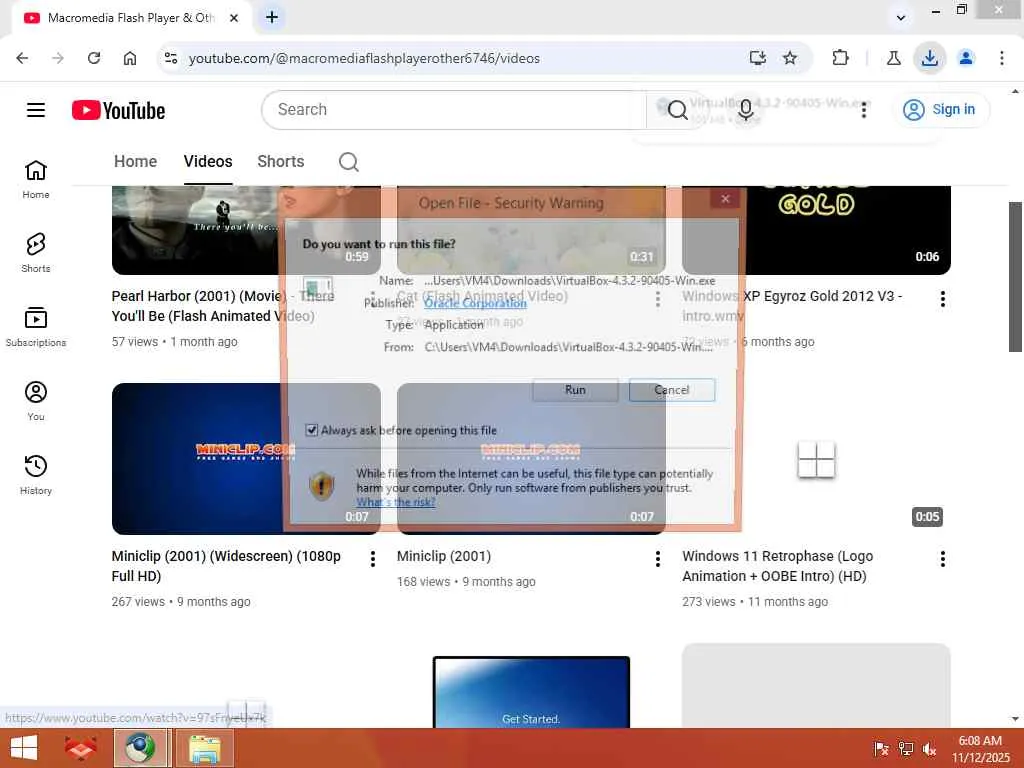Click Cancel in the Security Warning dialog
The height and width of the screenshot is (768, 1024).
coord(672,390)
